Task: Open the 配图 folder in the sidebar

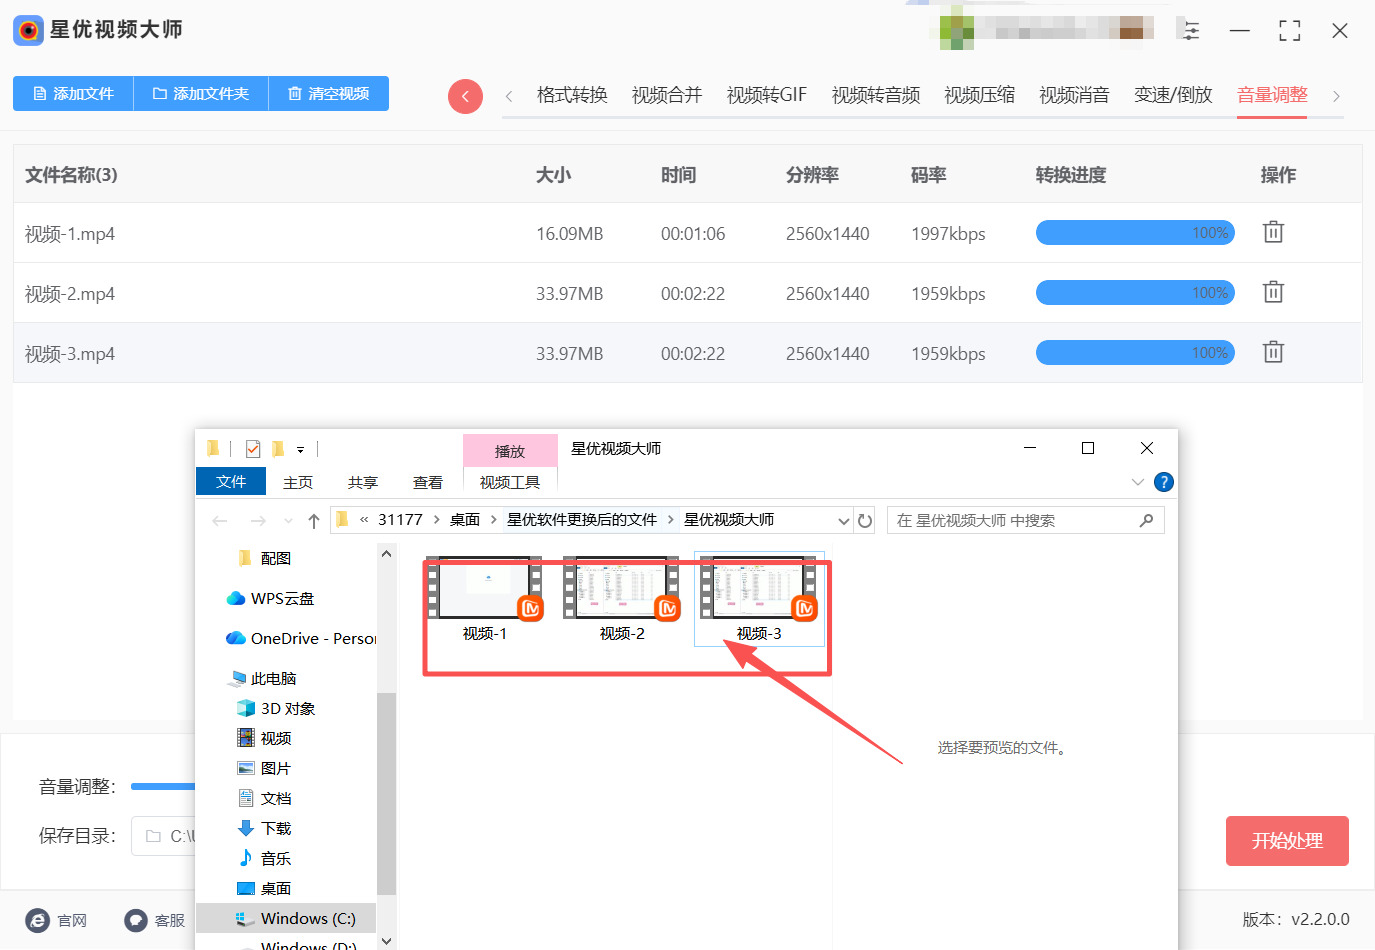Action: pos(265,558)
